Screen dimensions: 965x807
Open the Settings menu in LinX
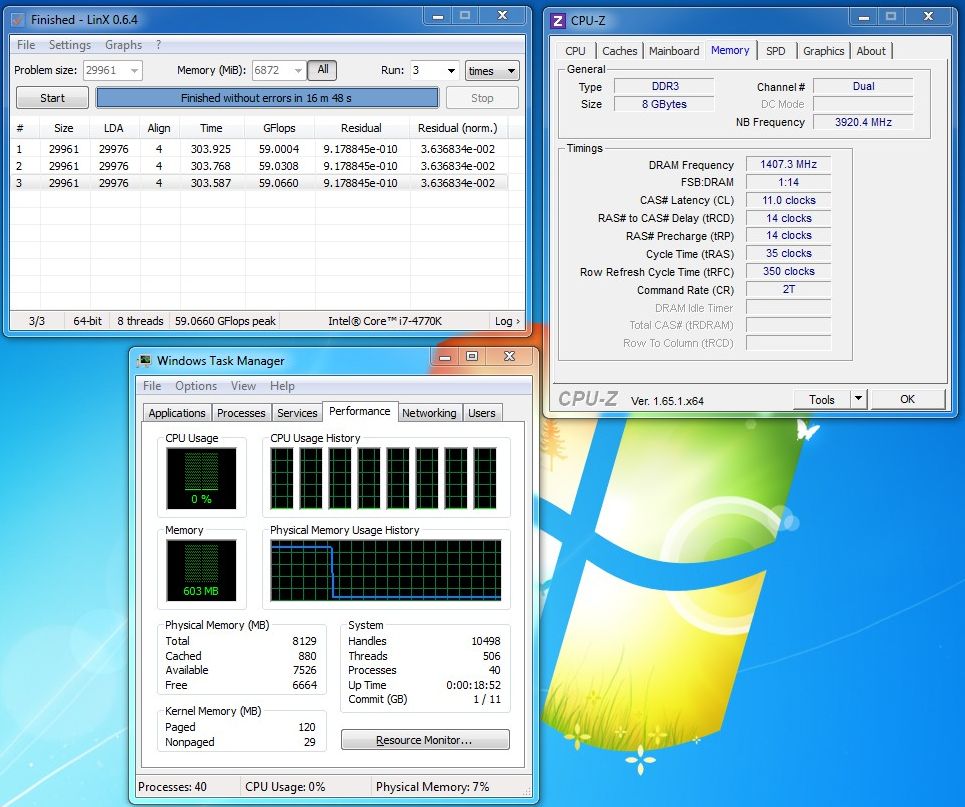coord(70,45)
